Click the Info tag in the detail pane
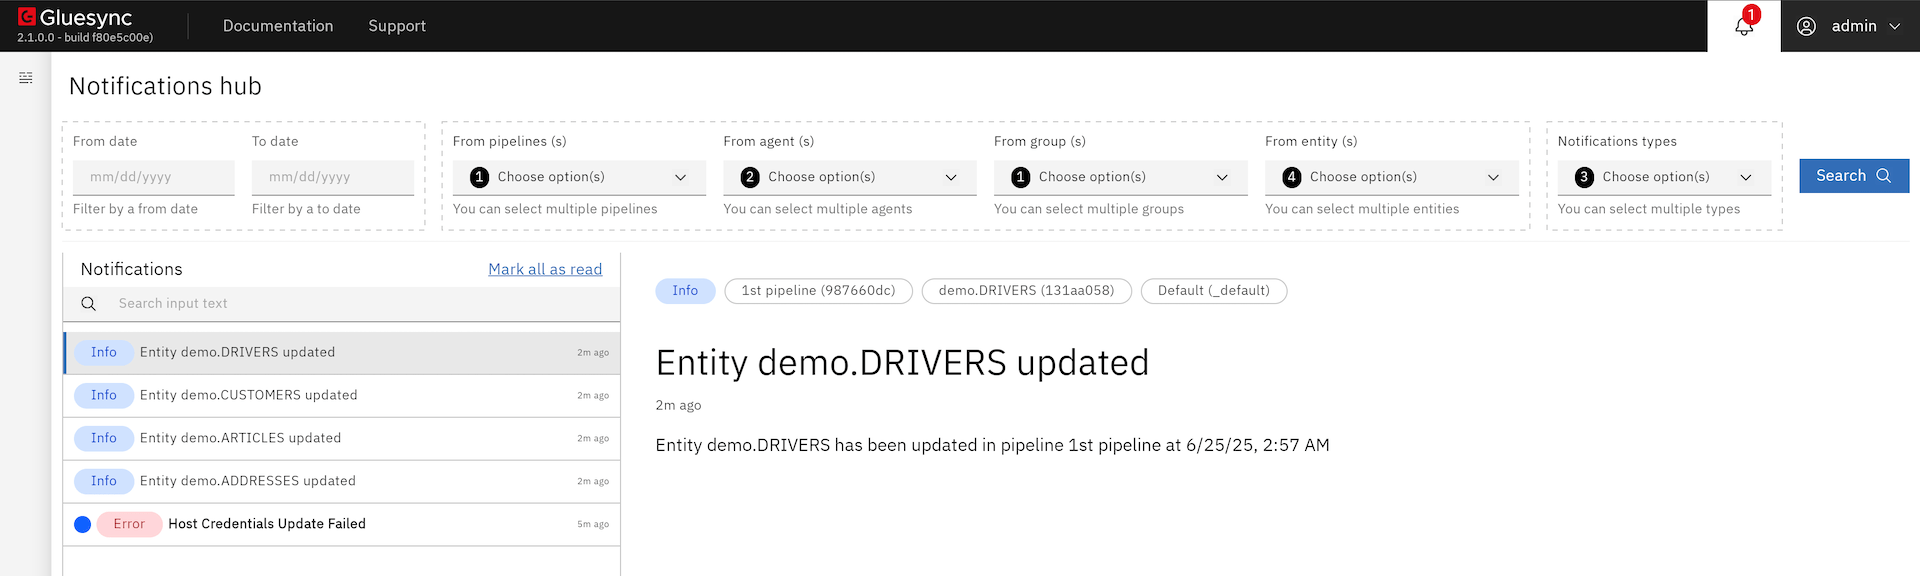The image size is (1920, 576). [685, 291]
